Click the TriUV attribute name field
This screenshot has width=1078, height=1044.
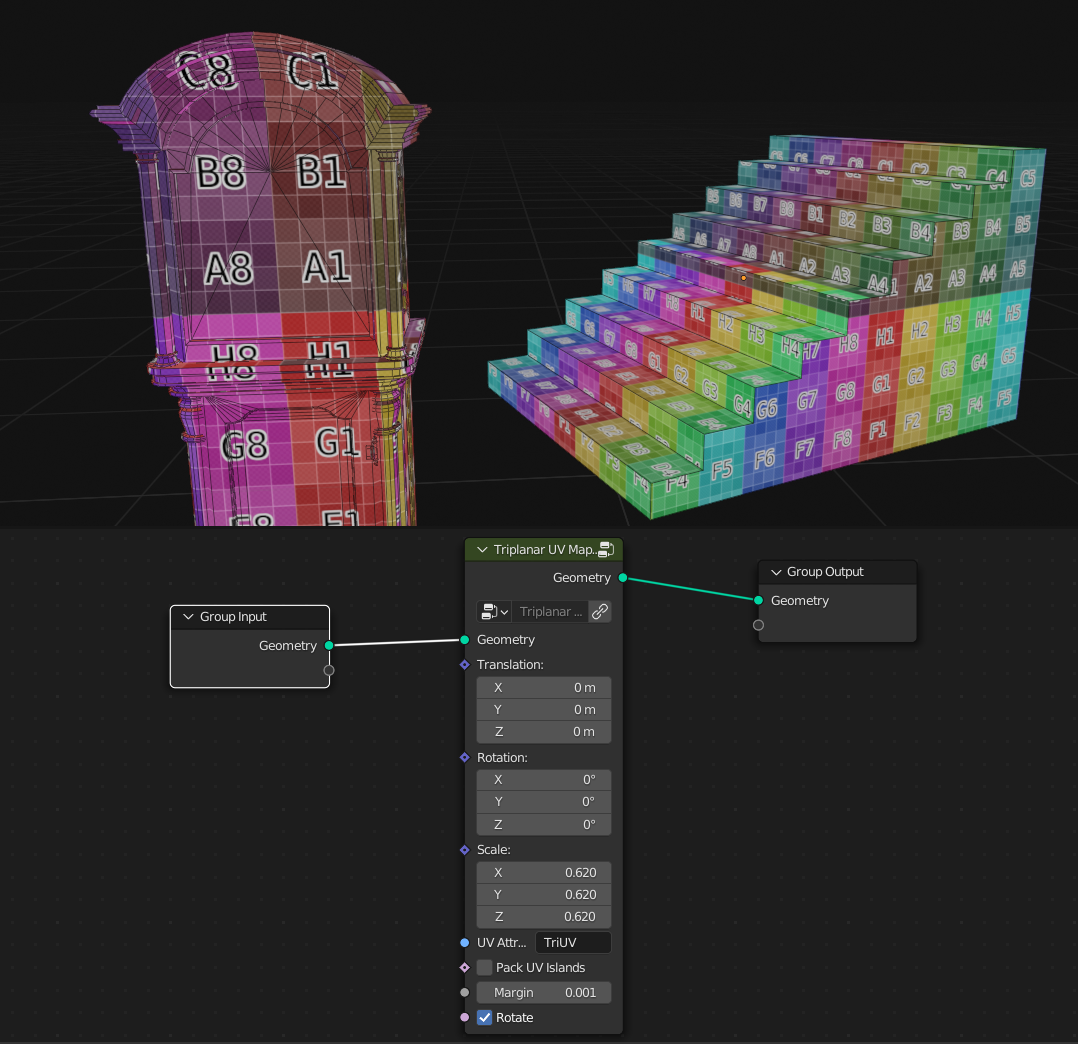click(572, 942)
